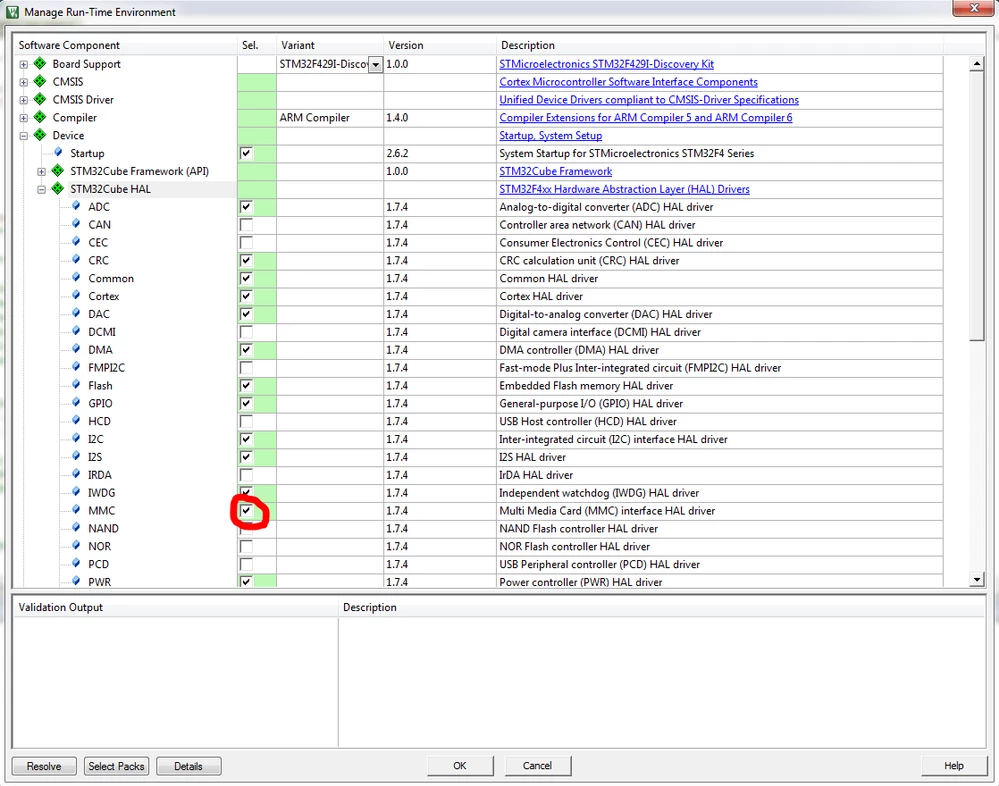Click the component list scroll down arrow

coord(977,579)
